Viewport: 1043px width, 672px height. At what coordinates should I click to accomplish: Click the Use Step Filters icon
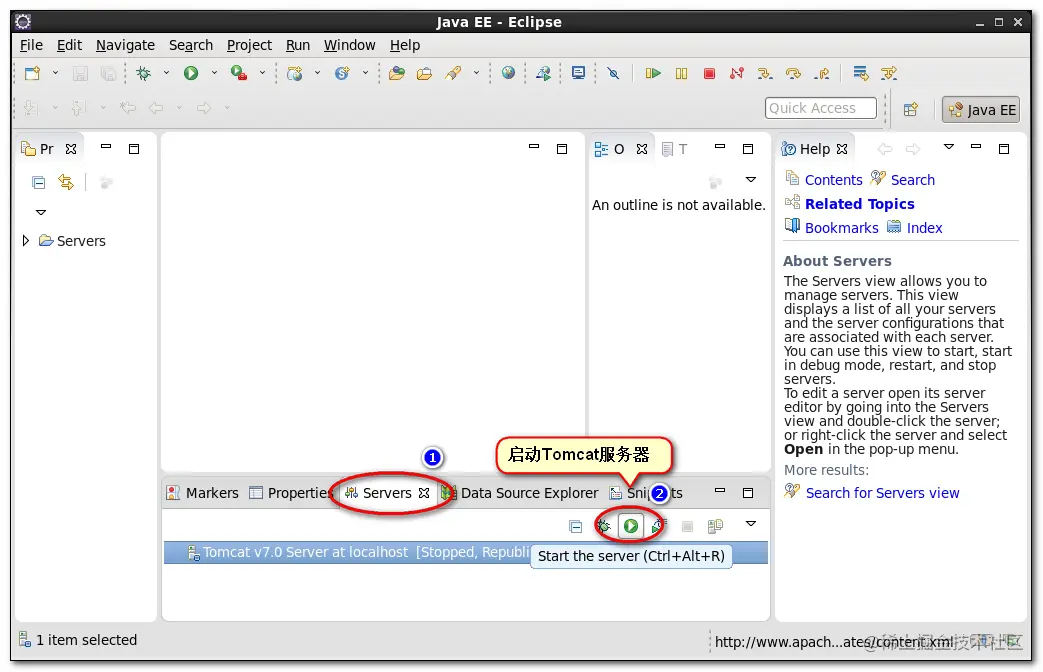889,73
